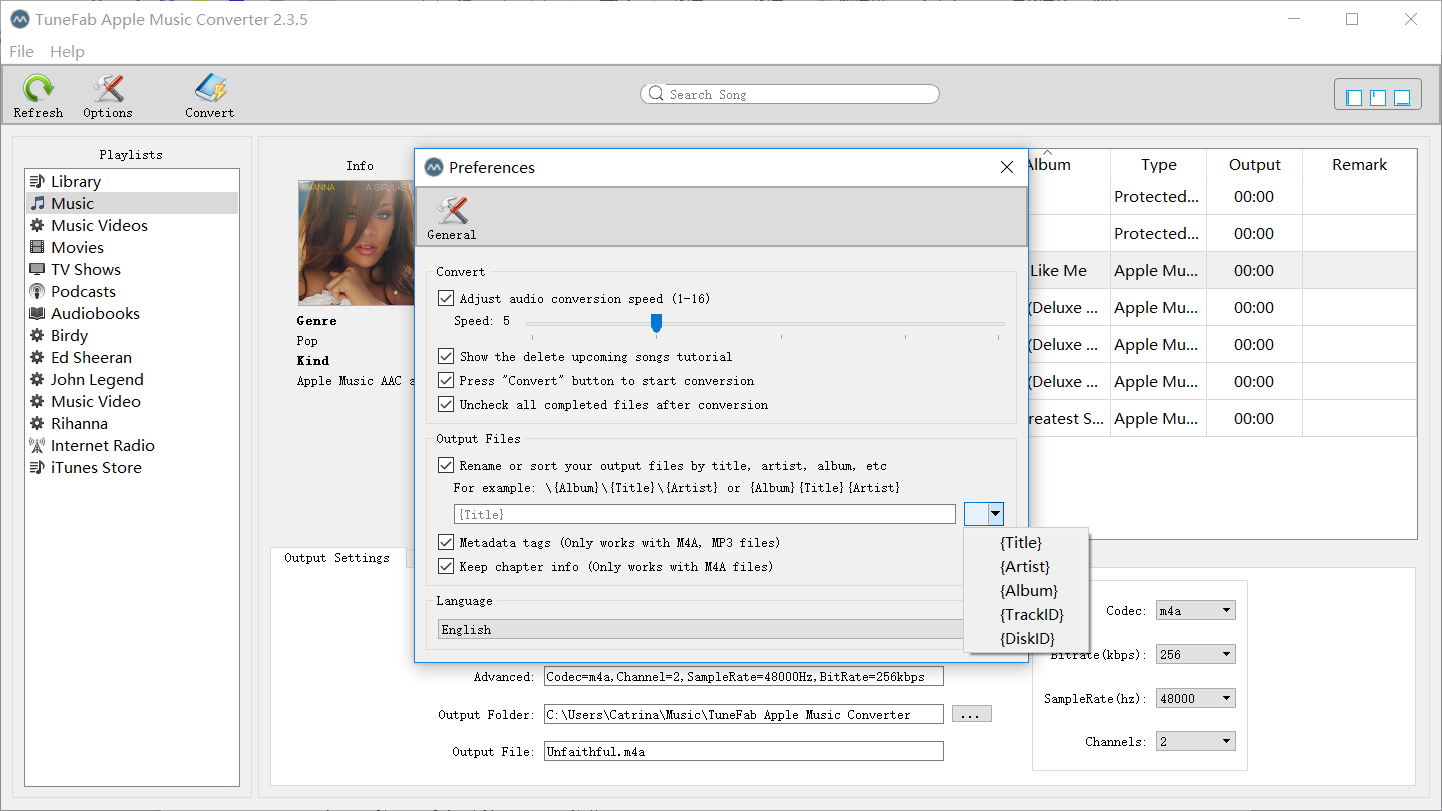Viewport: 1442px width, 811px height.
Task: Click the Remark column header
Action: [x=1359, y=165]
